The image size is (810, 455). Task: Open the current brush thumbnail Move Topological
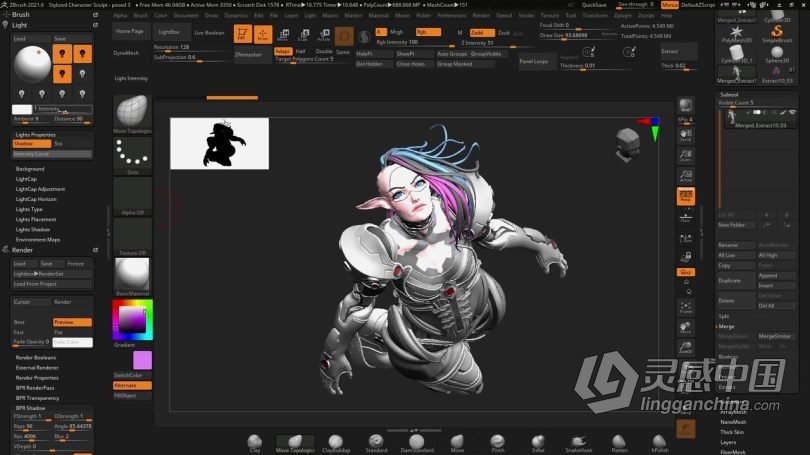pos(132,113)
